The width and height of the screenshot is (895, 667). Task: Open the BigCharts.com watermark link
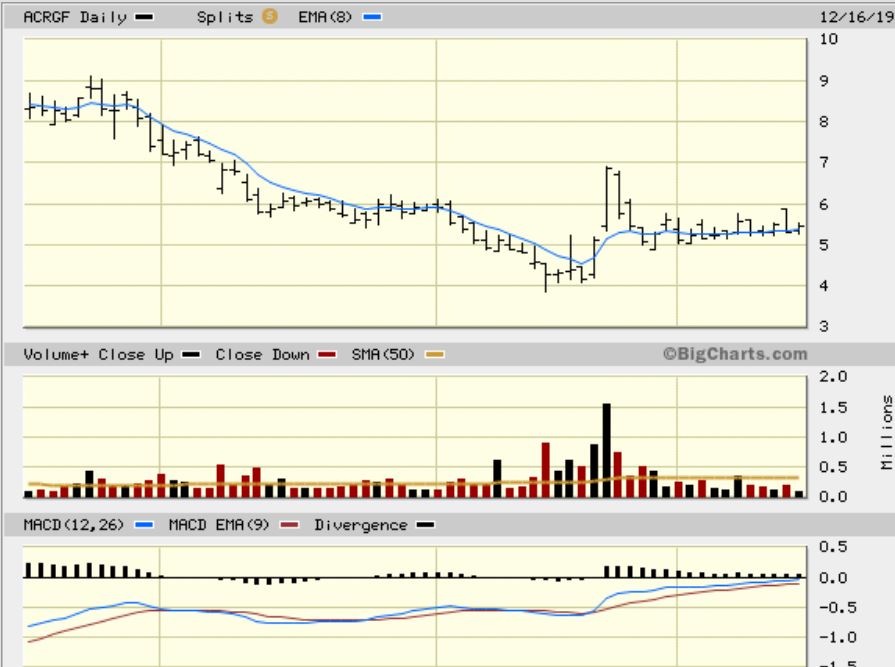click(x=733, y=354)
